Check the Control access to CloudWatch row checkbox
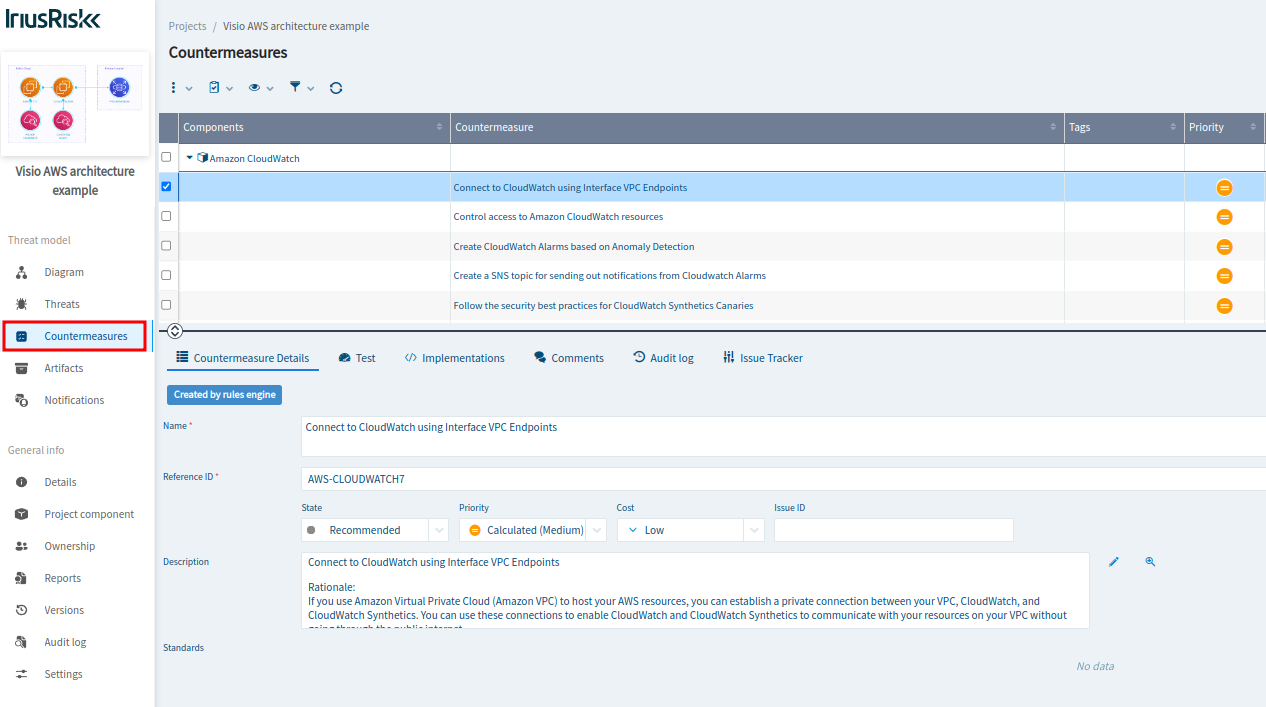1266x707 pixels. pyautogui.click(x=166, y=216)
